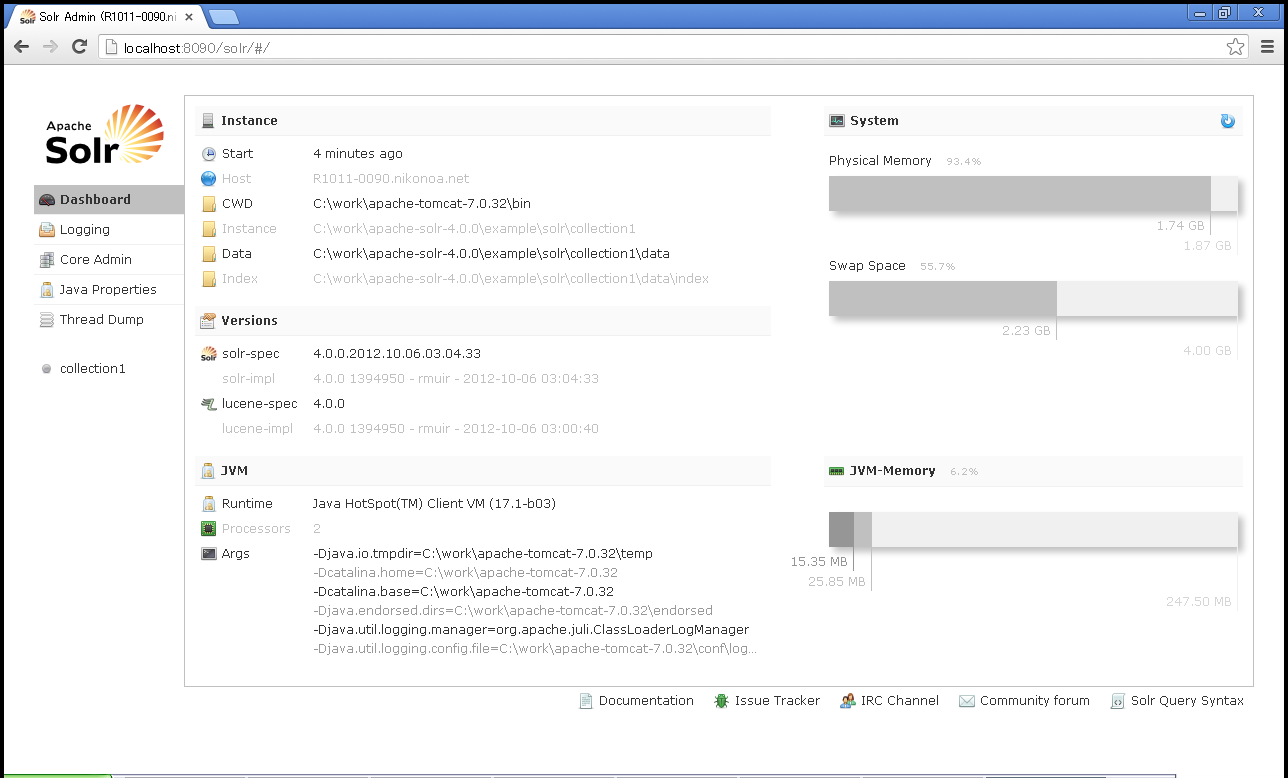The width and height of the screenshot is (1288, 778).
Task: Click the lucene-impl version string
Action: pyautogui.click(x=456, y=429)
